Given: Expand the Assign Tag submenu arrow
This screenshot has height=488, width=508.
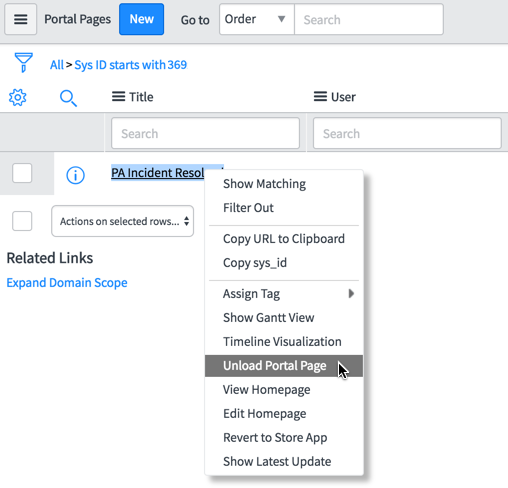Looking at the screenshot, I should (351, 294).
